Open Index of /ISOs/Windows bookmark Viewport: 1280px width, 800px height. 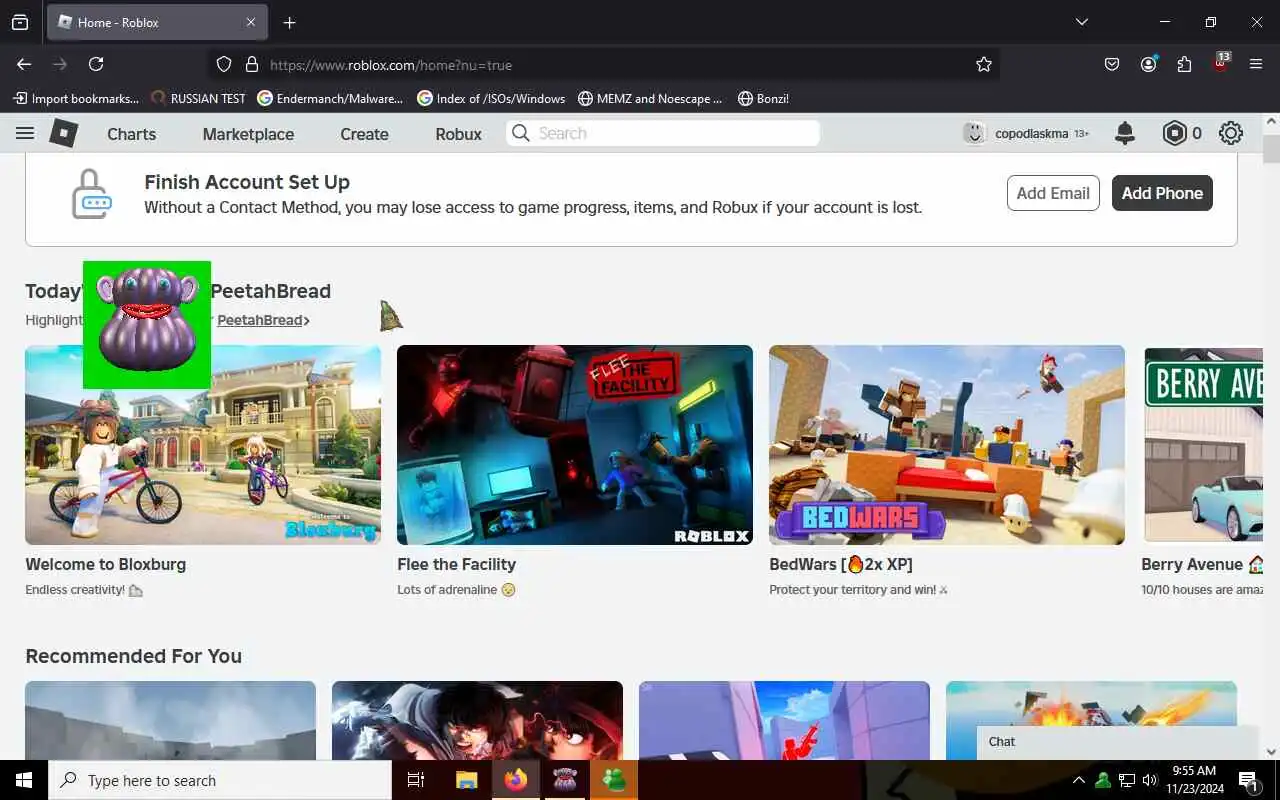click(491, 98)
